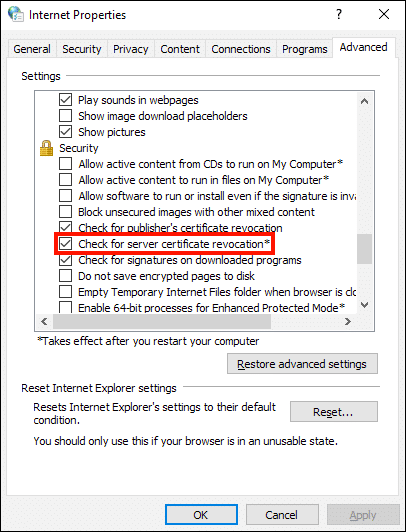Click the Security padlock icon
The image size is (406, 532).
pos(46,148)
